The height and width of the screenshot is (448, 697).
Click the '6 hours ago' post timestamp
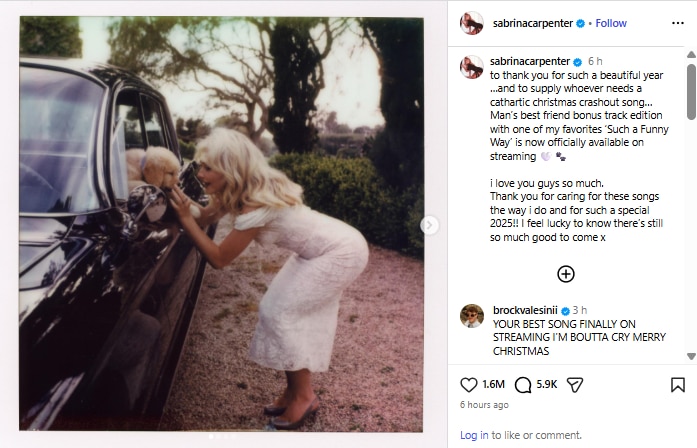tap(484, 405)
